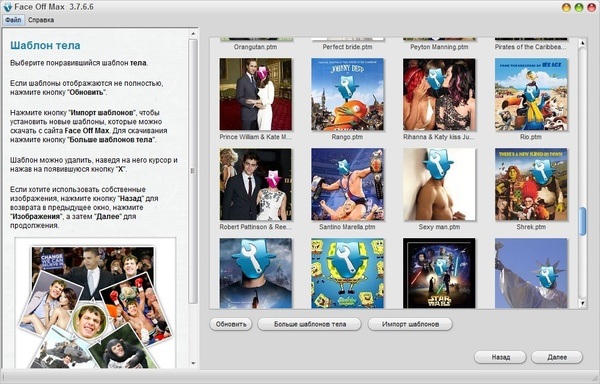Select the Star Wars poster template thumbnail

pyautogui.click(x=439, y=273)
